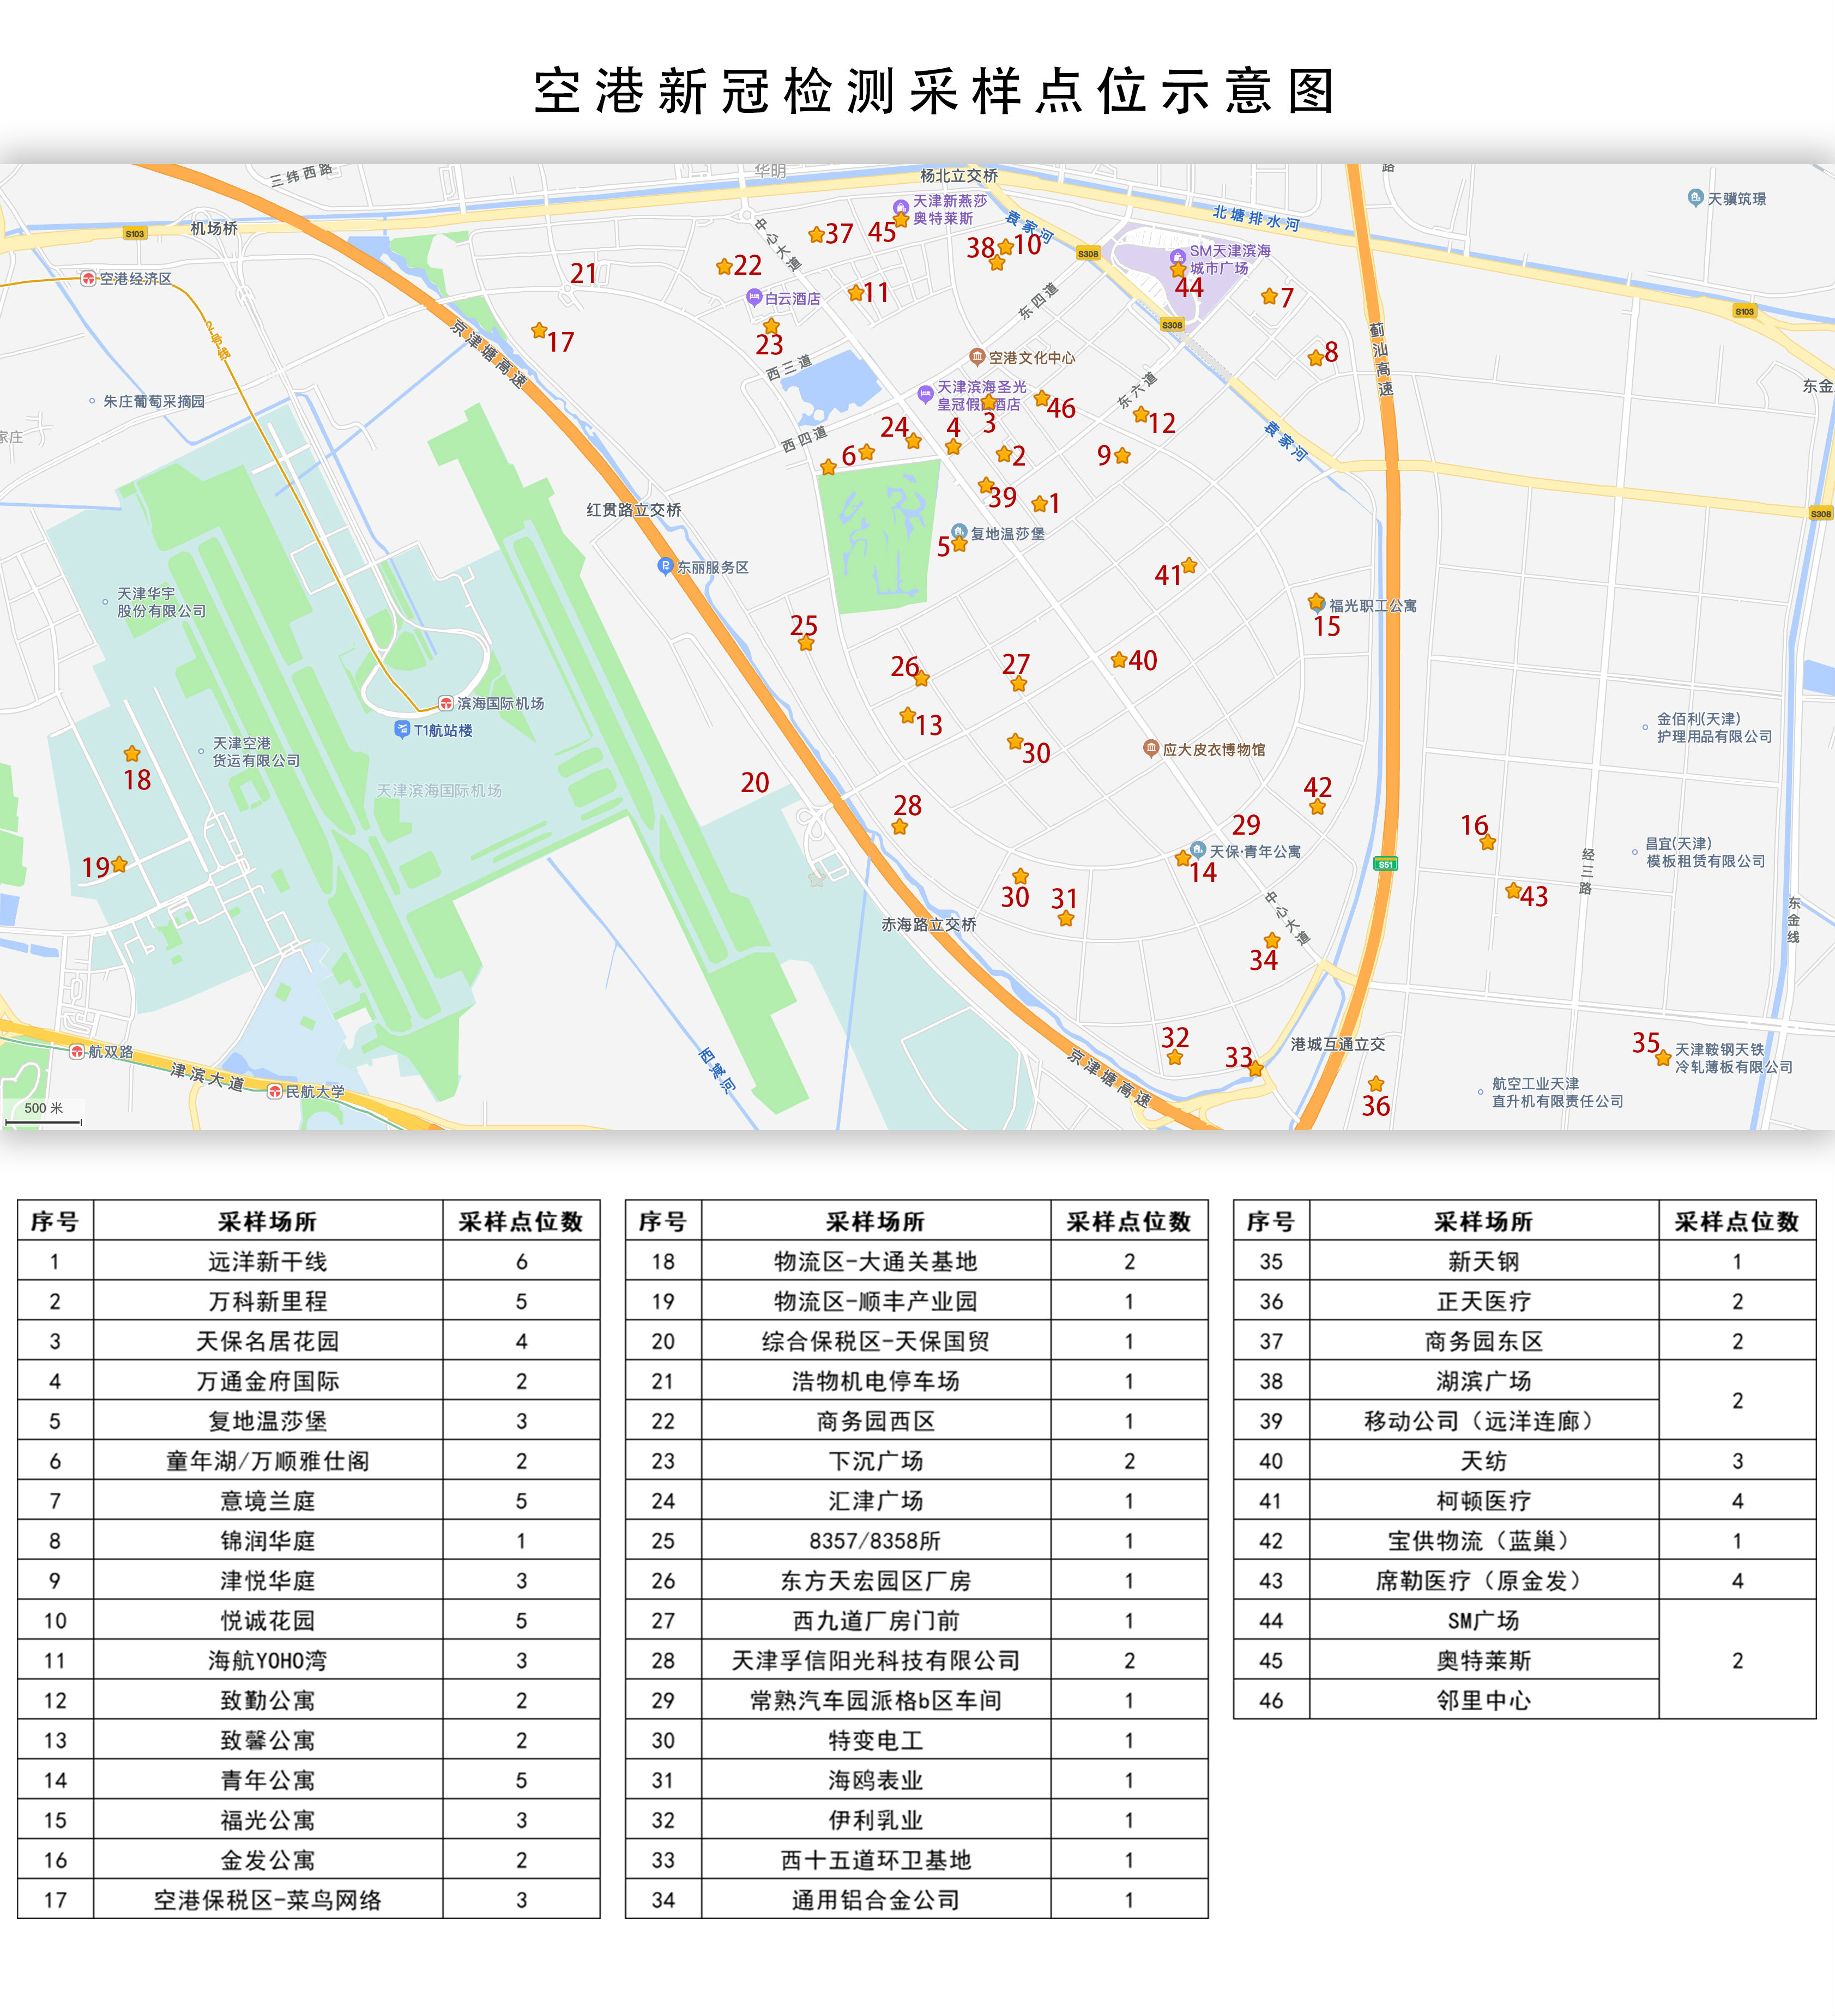1835x2016 pixels.
Task: Click the red number 20 on the map
Action: point(755,782)
